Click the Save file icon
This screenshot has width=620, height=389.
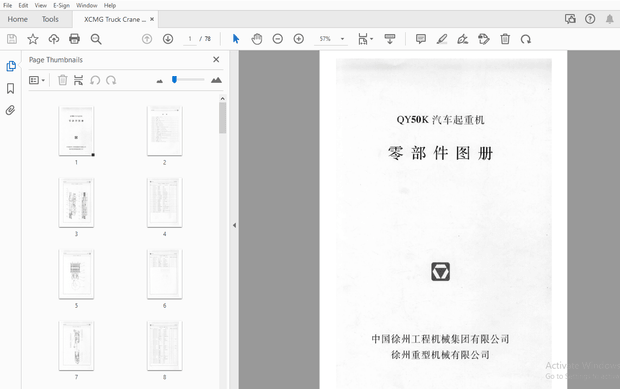click(12, 39)
